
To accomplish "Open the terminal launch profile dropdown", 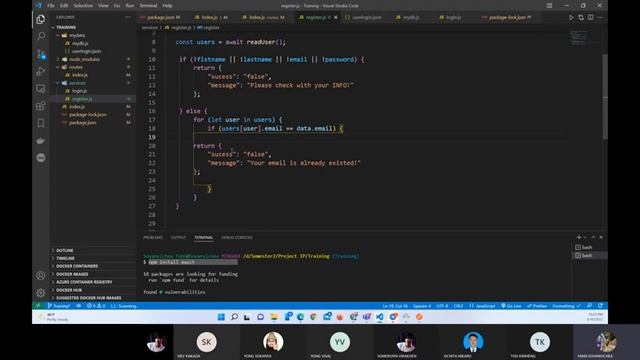I will pyautogui.click(x=585, y=237).
